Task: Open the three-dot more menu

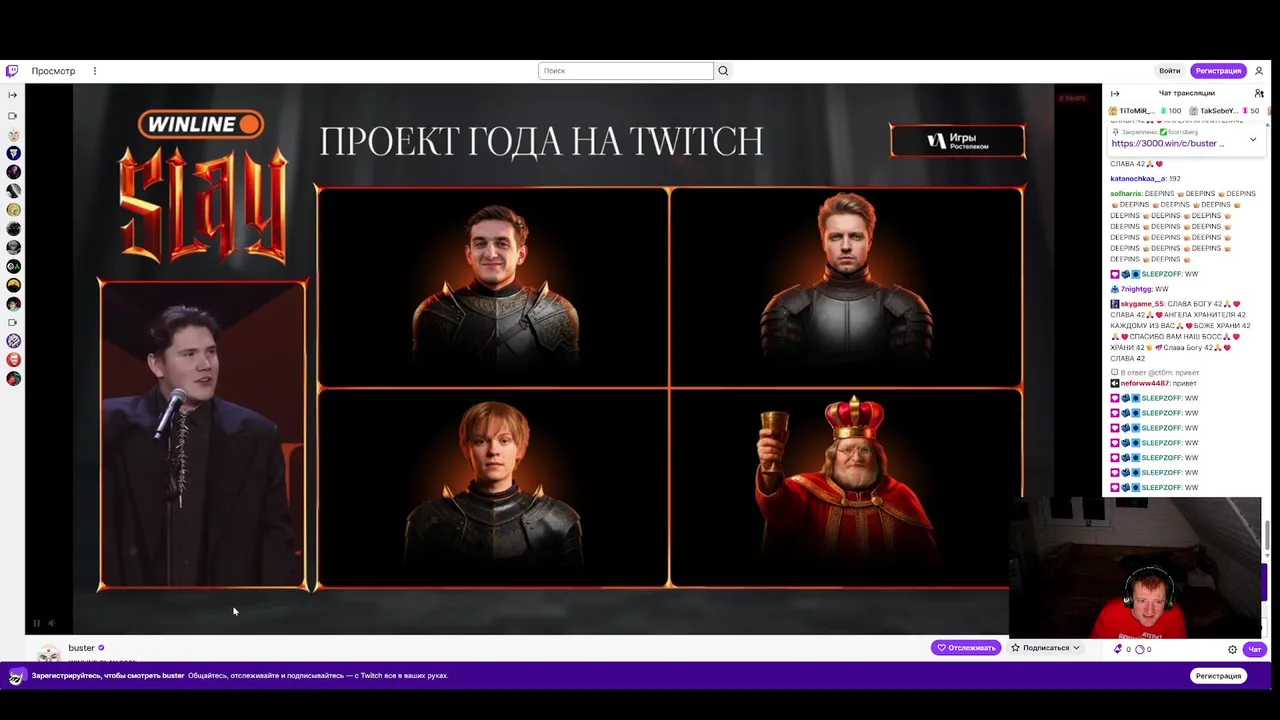Action: [x=95, y=71]
